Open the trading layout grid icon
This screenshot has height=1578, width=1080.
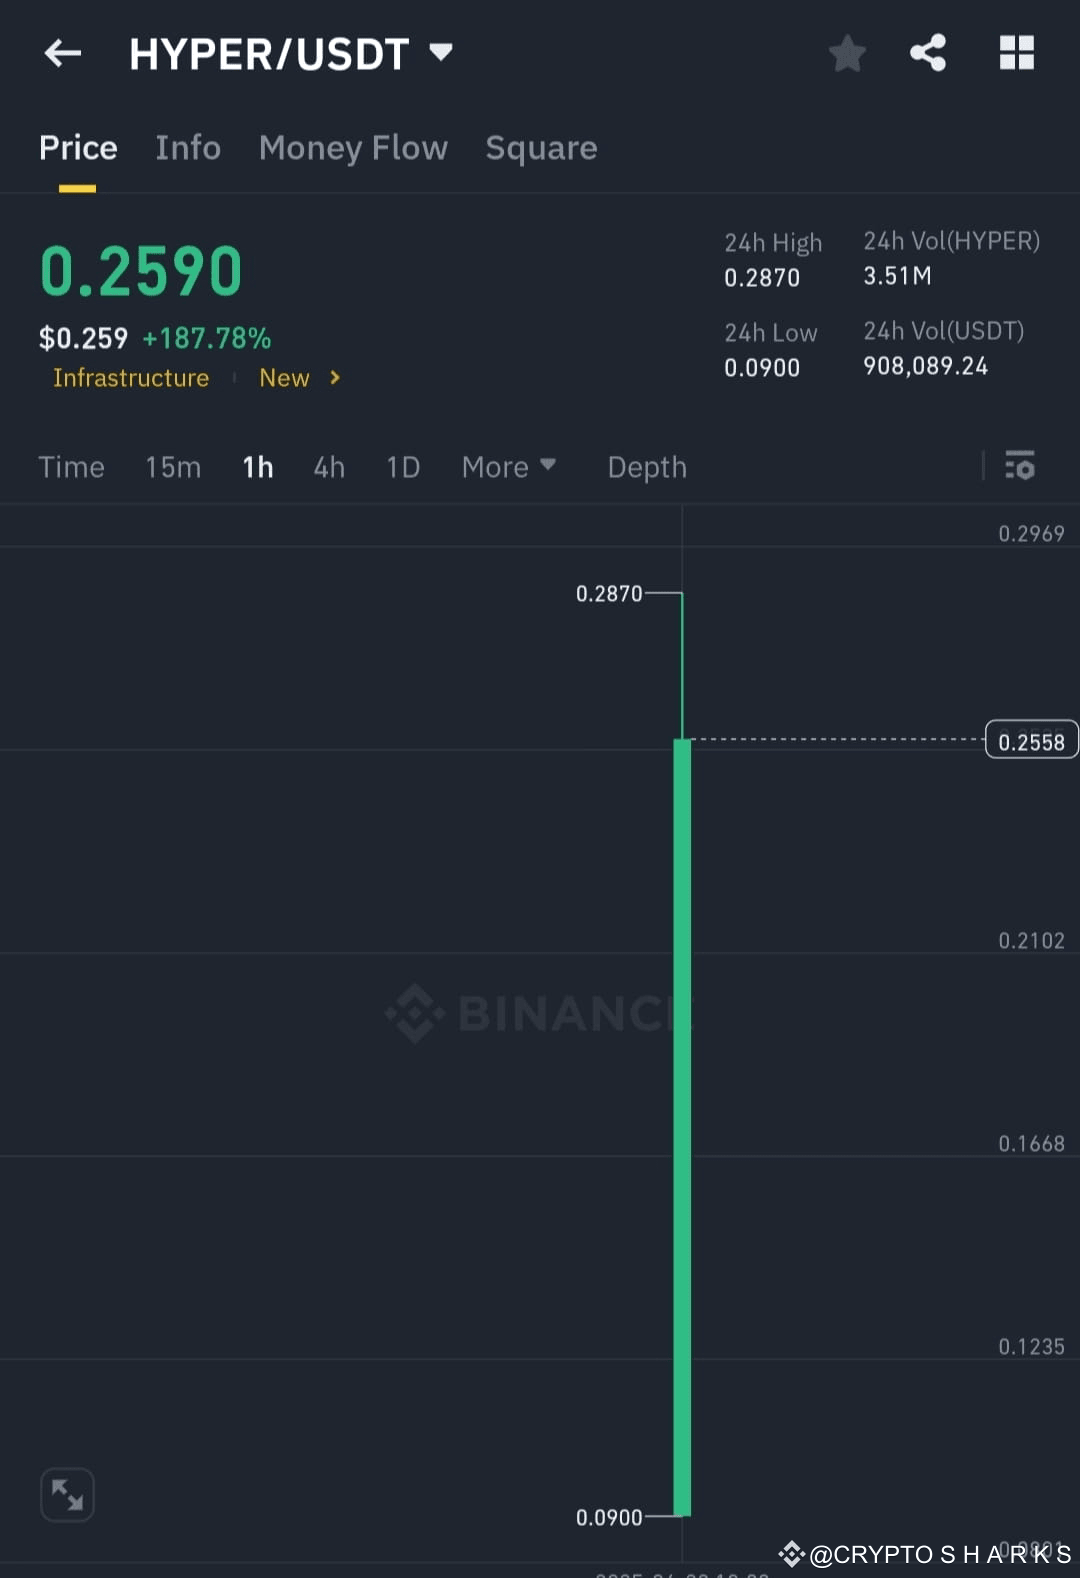[x=1017, y=53]
